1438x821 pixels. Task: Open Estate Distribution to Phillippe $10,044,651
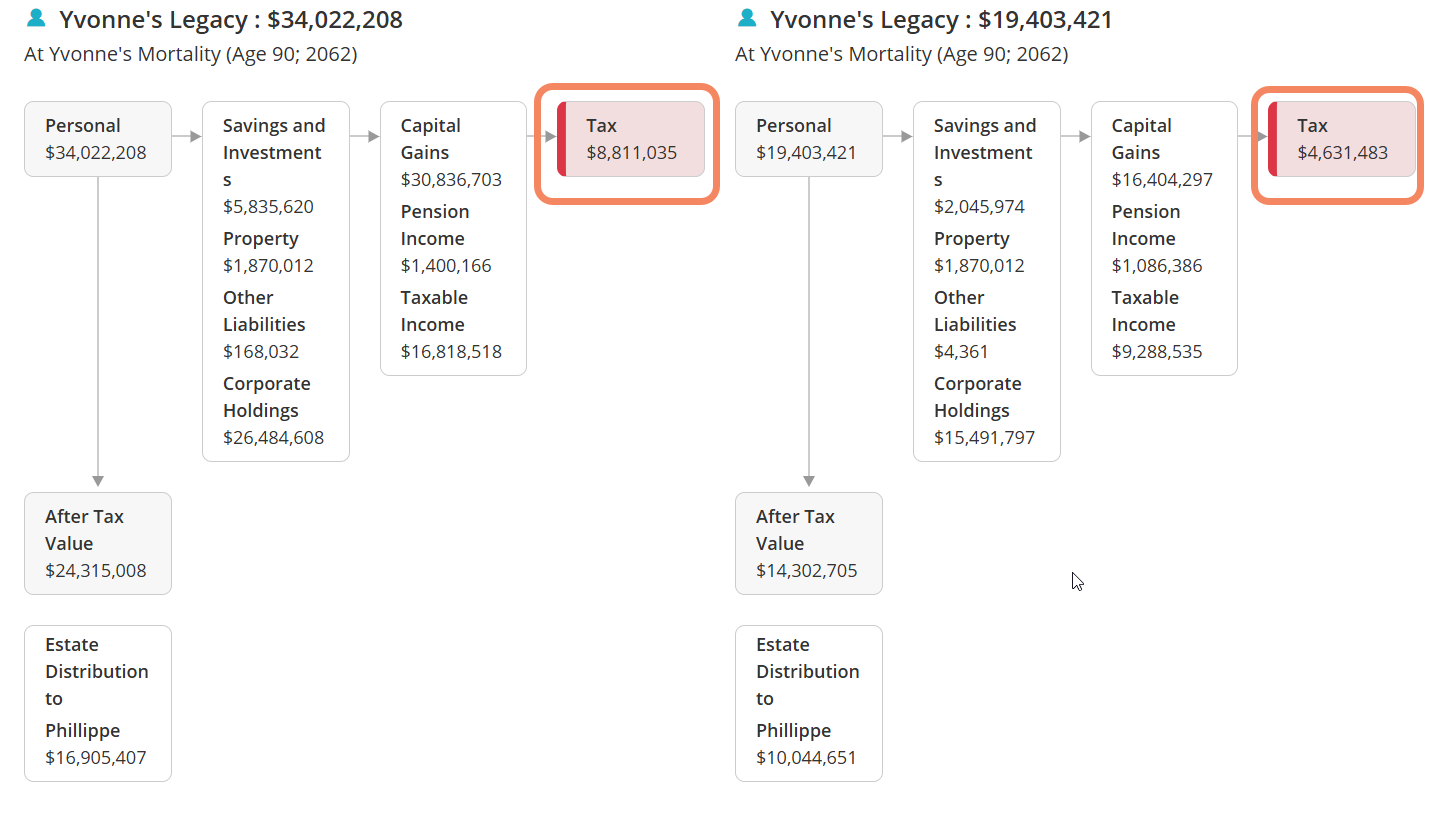(808, 702)
